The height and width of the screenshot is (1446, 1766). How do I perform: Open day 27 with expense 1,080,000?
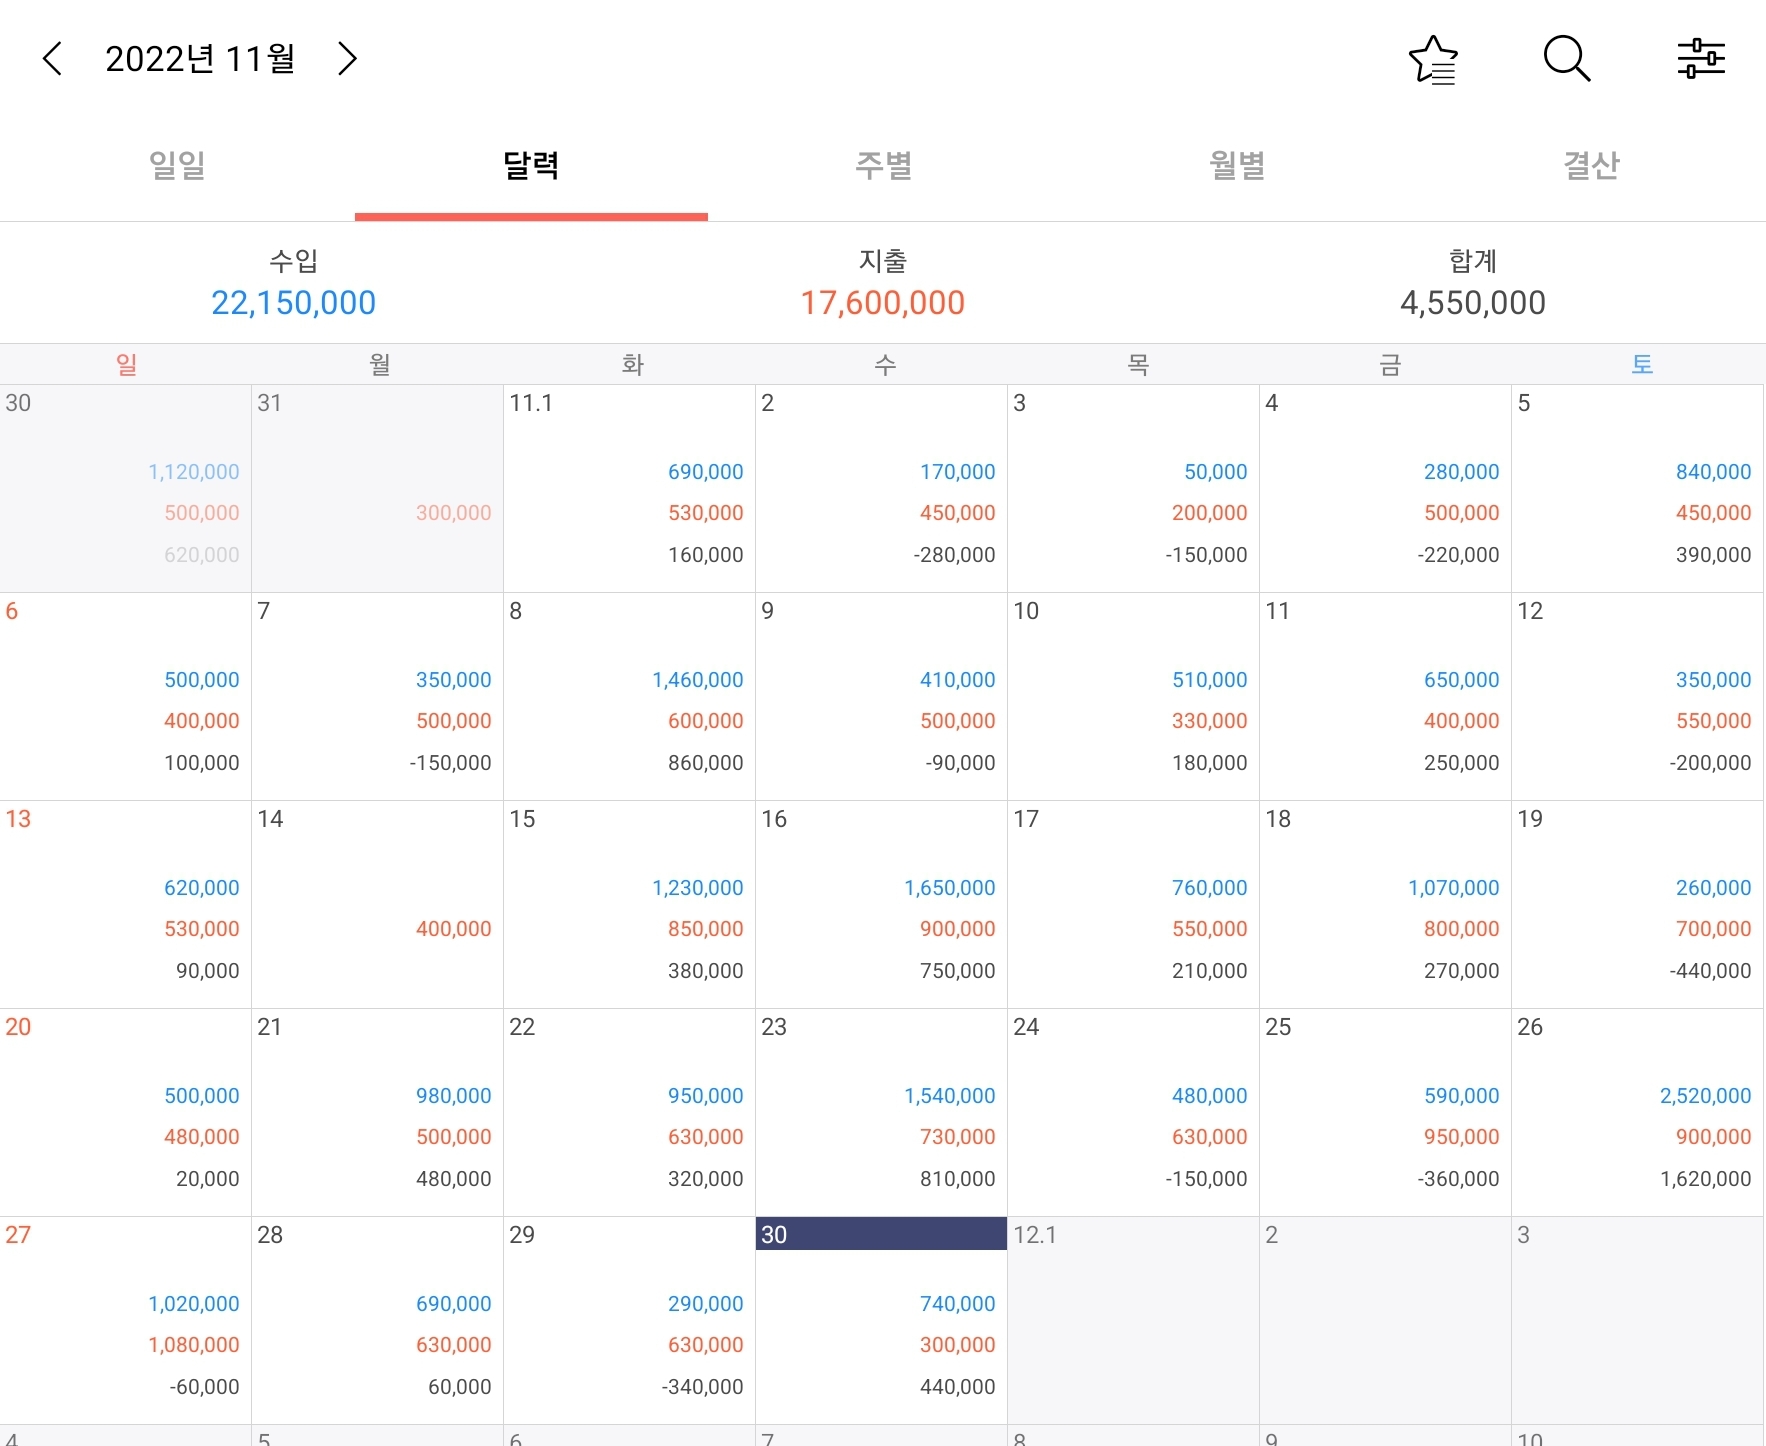[125, 1320]
